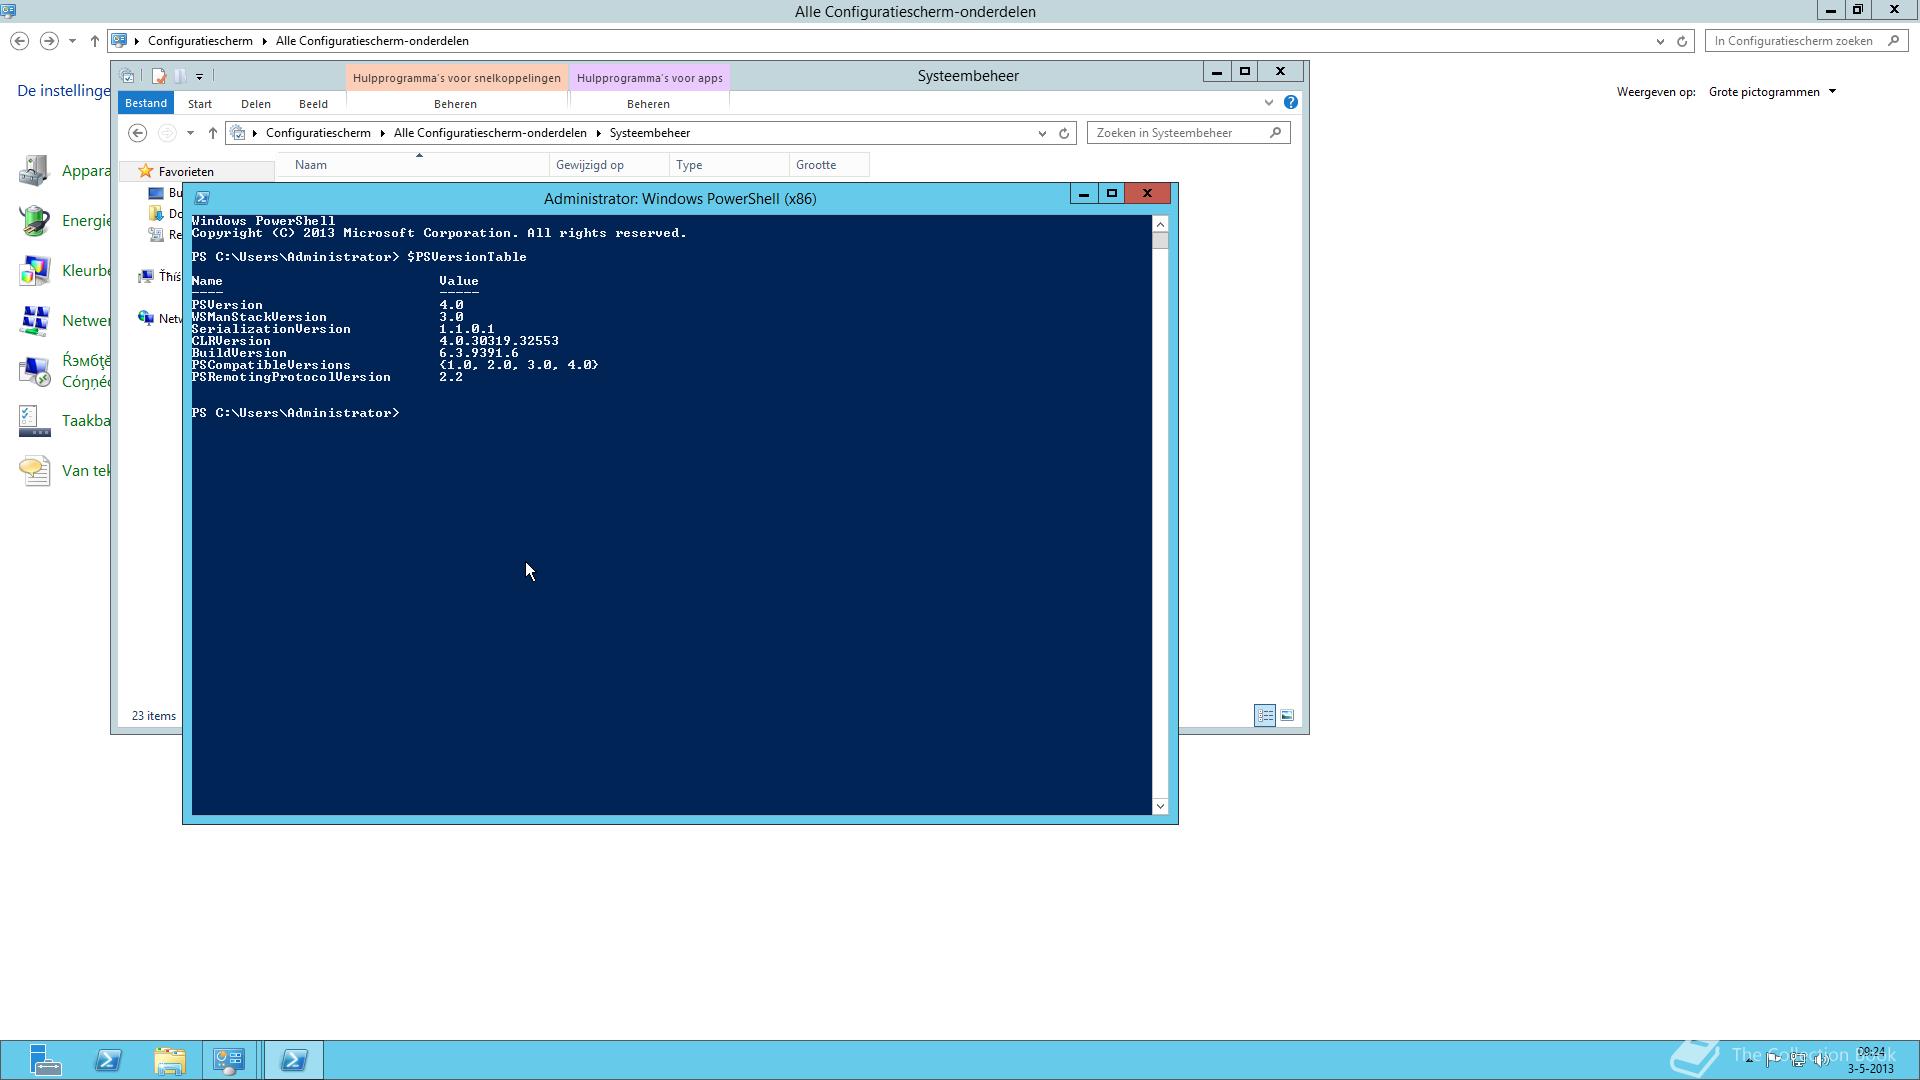Open the PowerShell window system menu icon
This screenshot has height=1080, width=1920.
pyautogui.click(x=201, y=198)
